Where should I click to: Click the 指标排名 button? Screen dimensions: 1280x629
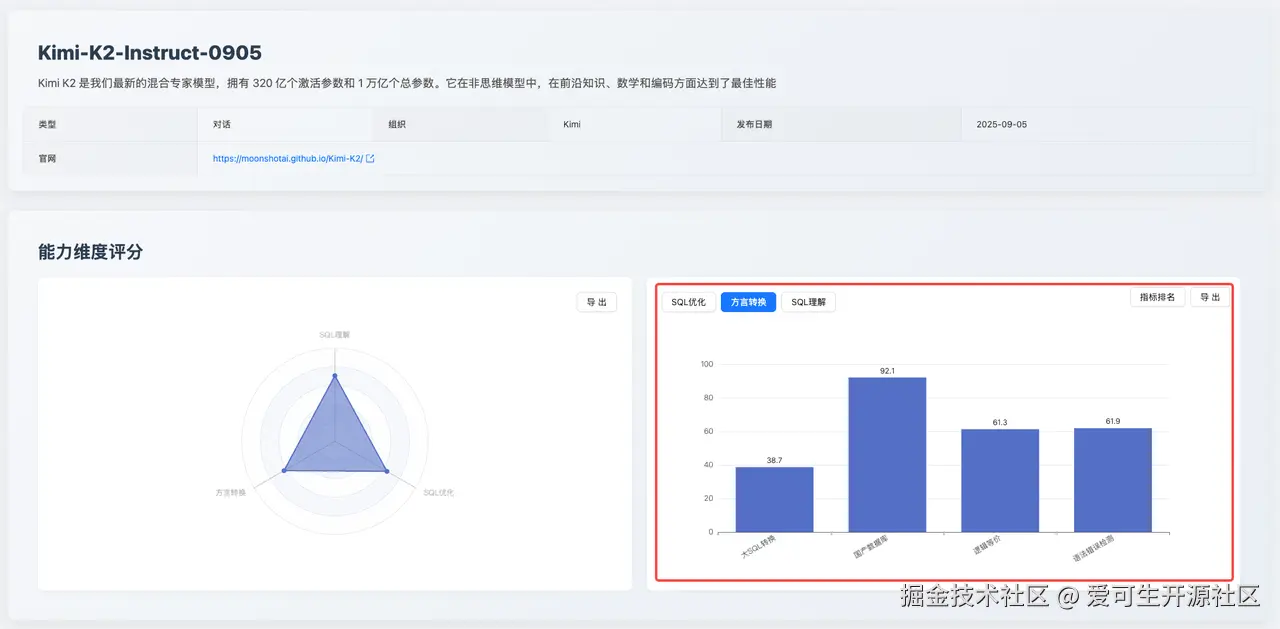(x=1158, y=297)
